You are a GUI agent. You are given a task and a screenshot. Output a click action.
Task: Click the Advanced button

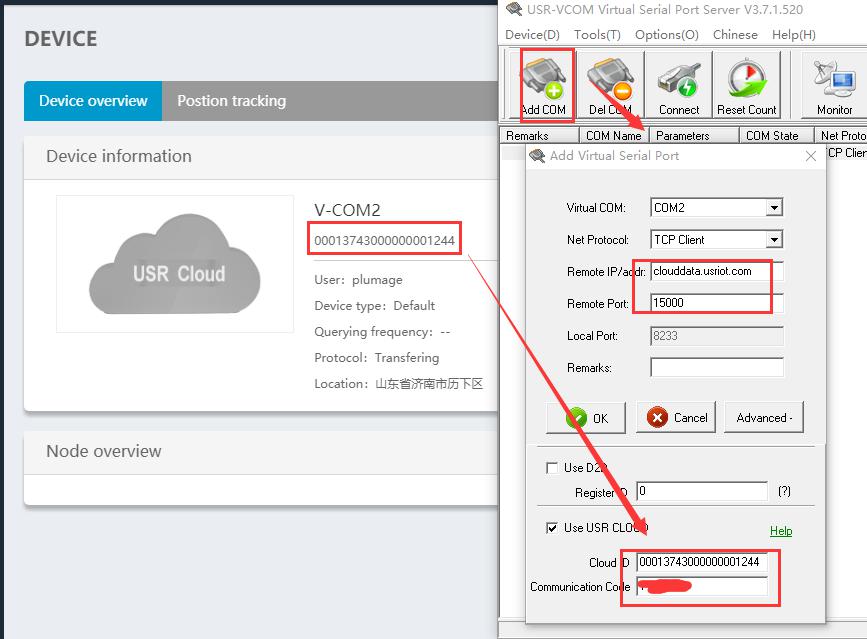[764, 418]
